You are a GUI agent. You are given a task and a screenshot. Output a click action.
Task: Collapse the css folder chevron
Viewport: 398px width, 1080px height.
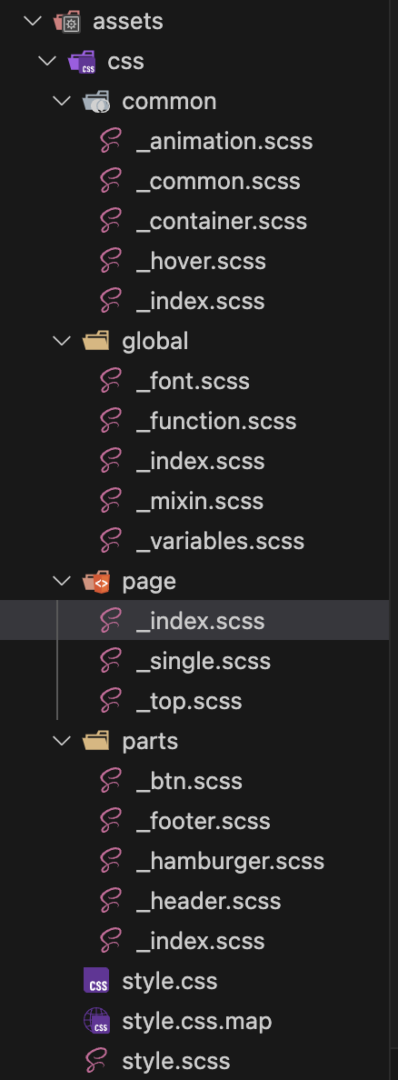(47, 62)
